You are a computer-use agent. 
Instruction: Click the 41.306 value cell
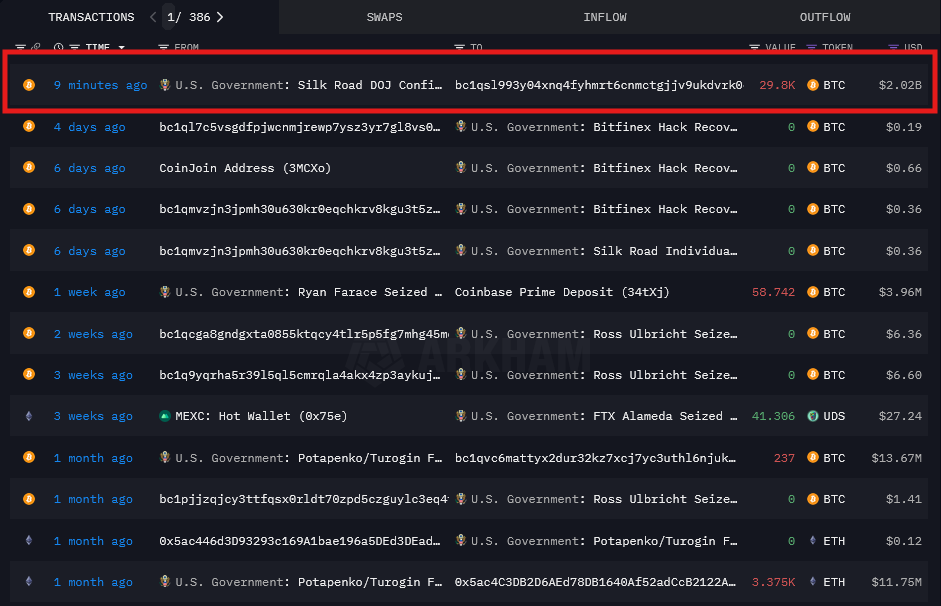coord(774,416)
